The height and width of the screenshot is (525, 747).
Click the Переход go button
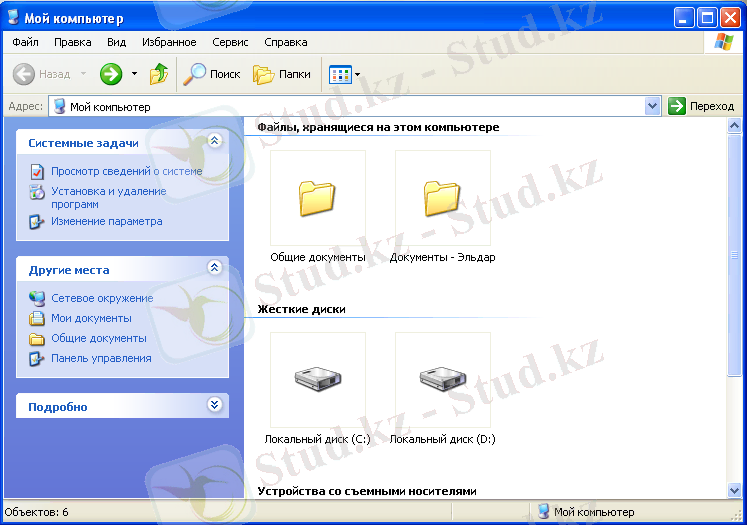point(701,106)
